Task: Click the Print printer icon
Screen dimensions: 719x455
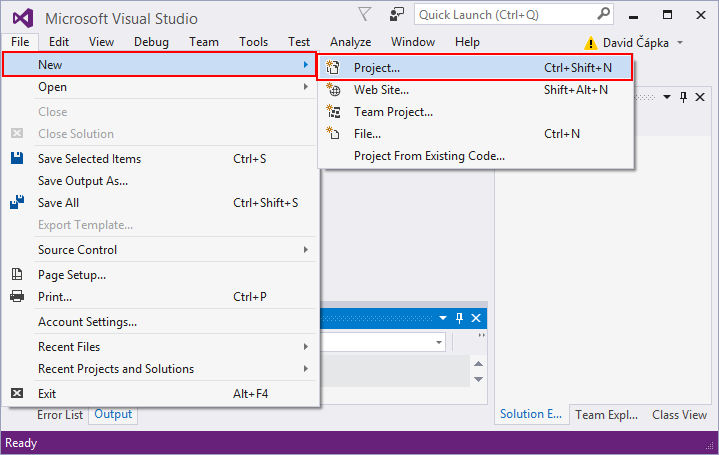Action: point(17,296)
